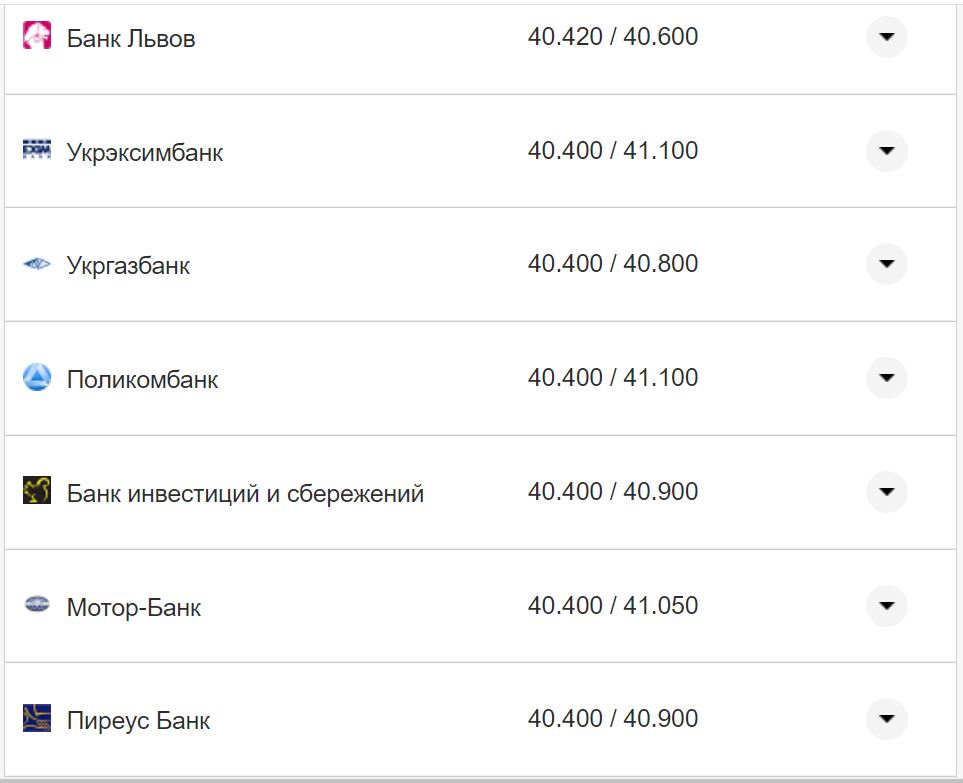Expand the Банк Львов row details
963x783 pixels.
886,37
